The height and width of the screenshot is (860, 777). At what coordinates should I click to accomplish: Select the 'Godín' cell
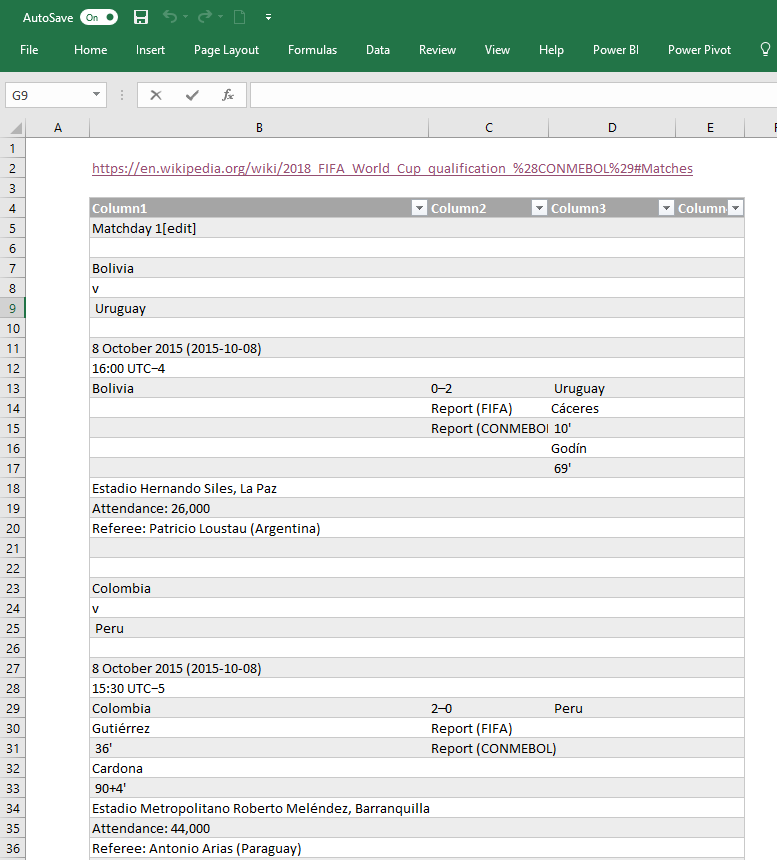pos(612,448)
